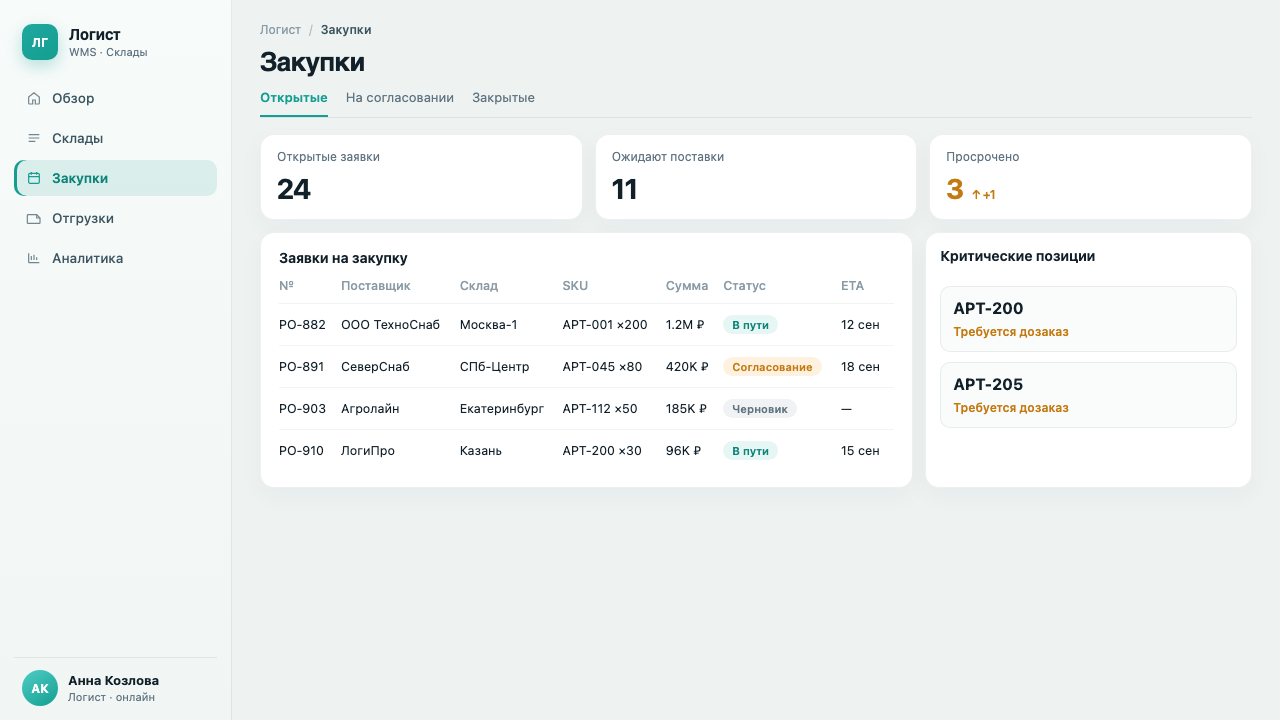The image size is (1280, 720).
Task: Click the ЛГ app logo icon
Action: coord(40,42)
